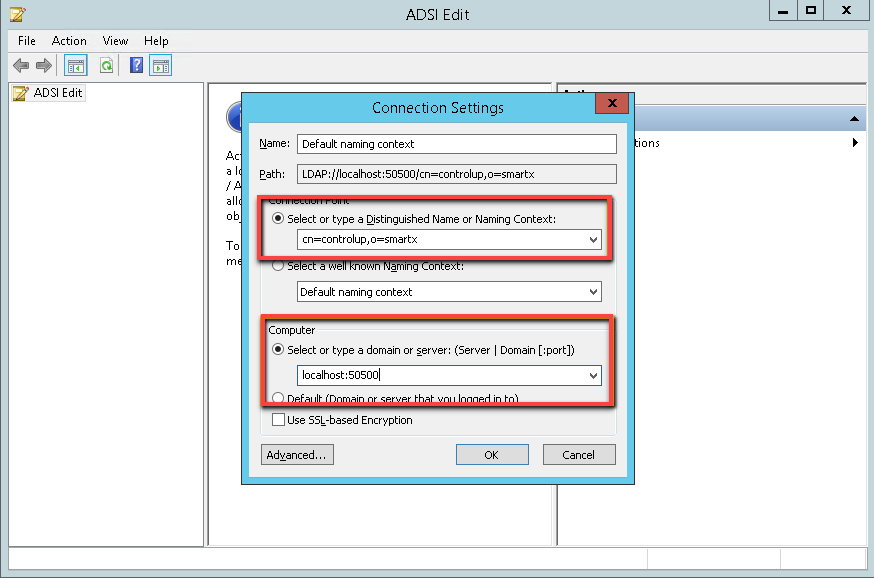This screenshot has width=874, height=578.
Task: Click the Advanced... button
Action: coord(297,455)
